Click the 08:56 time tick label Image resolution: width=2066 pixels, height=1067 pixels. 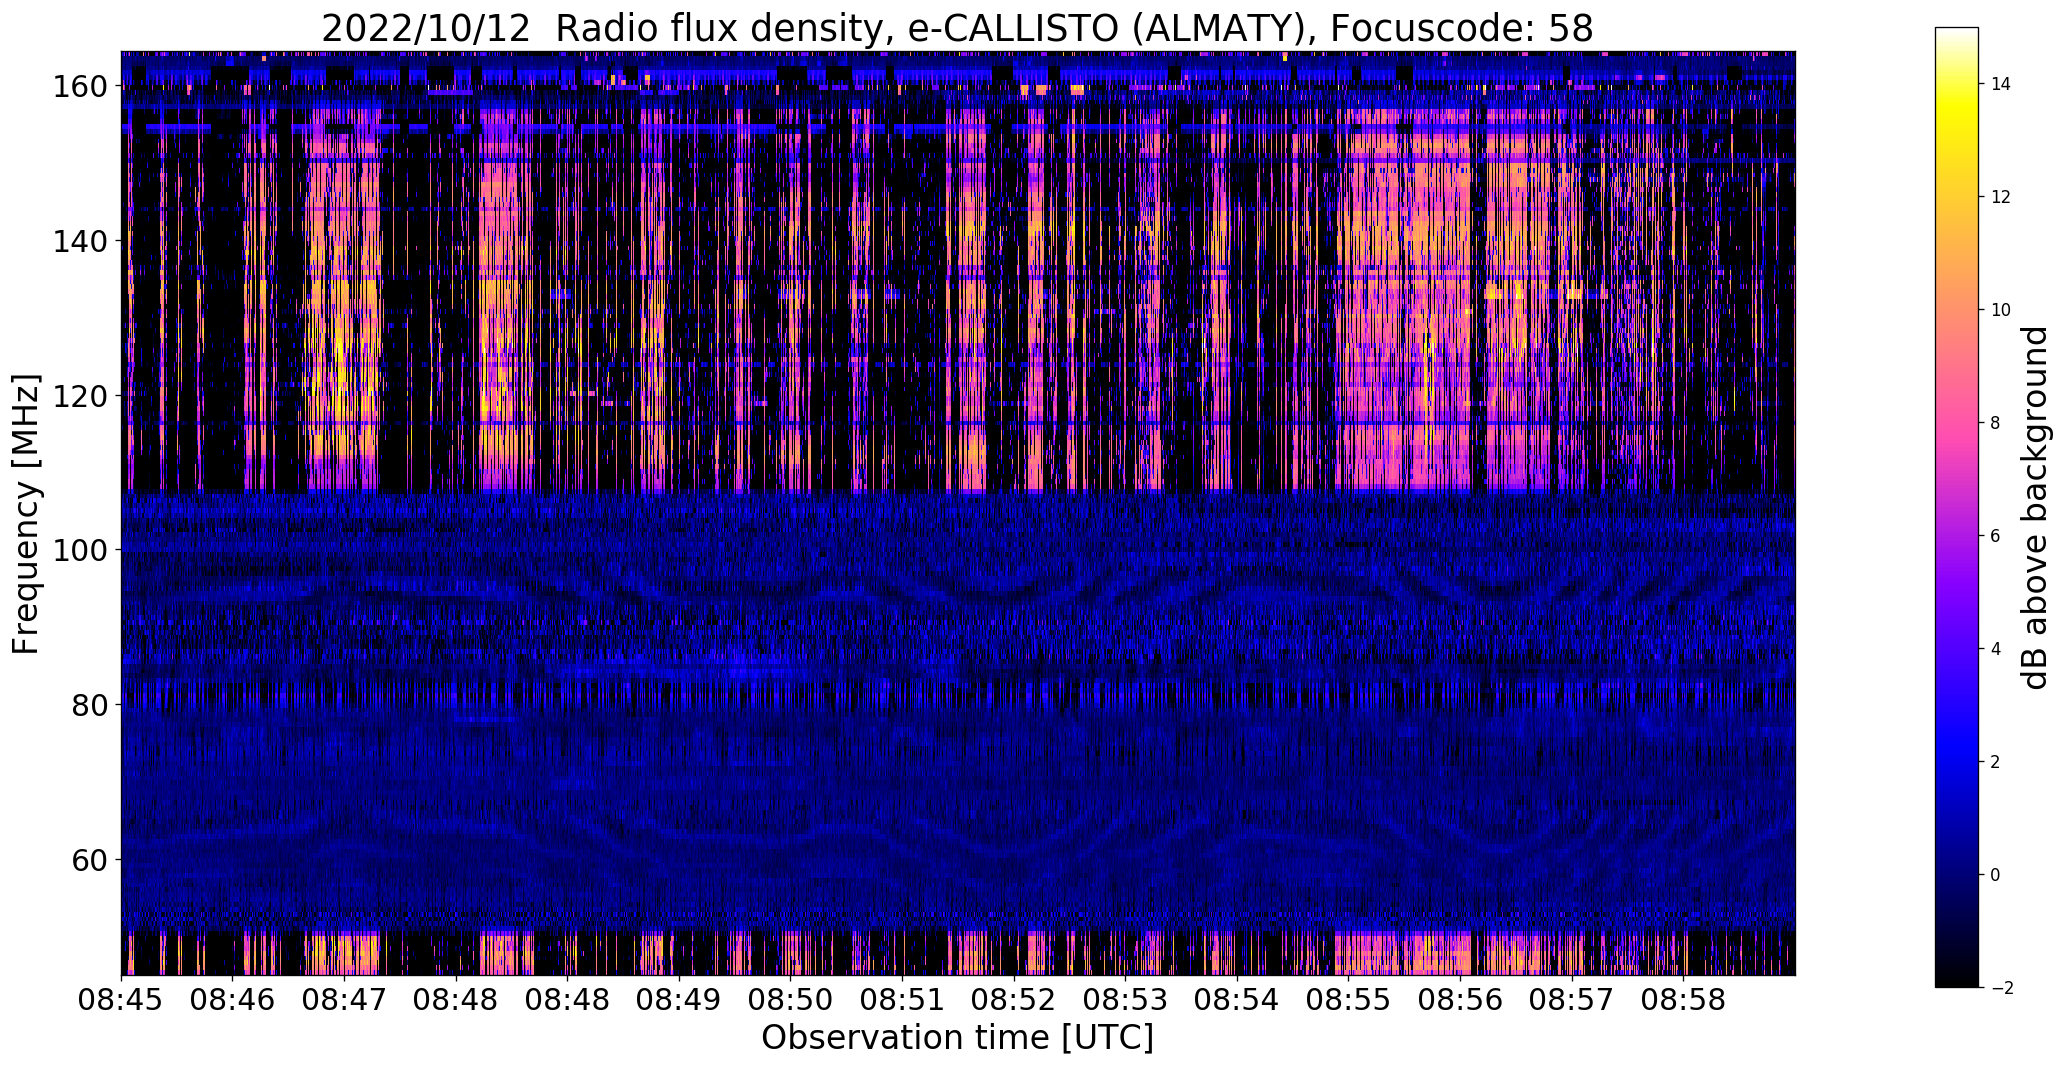point(1460,1001)
